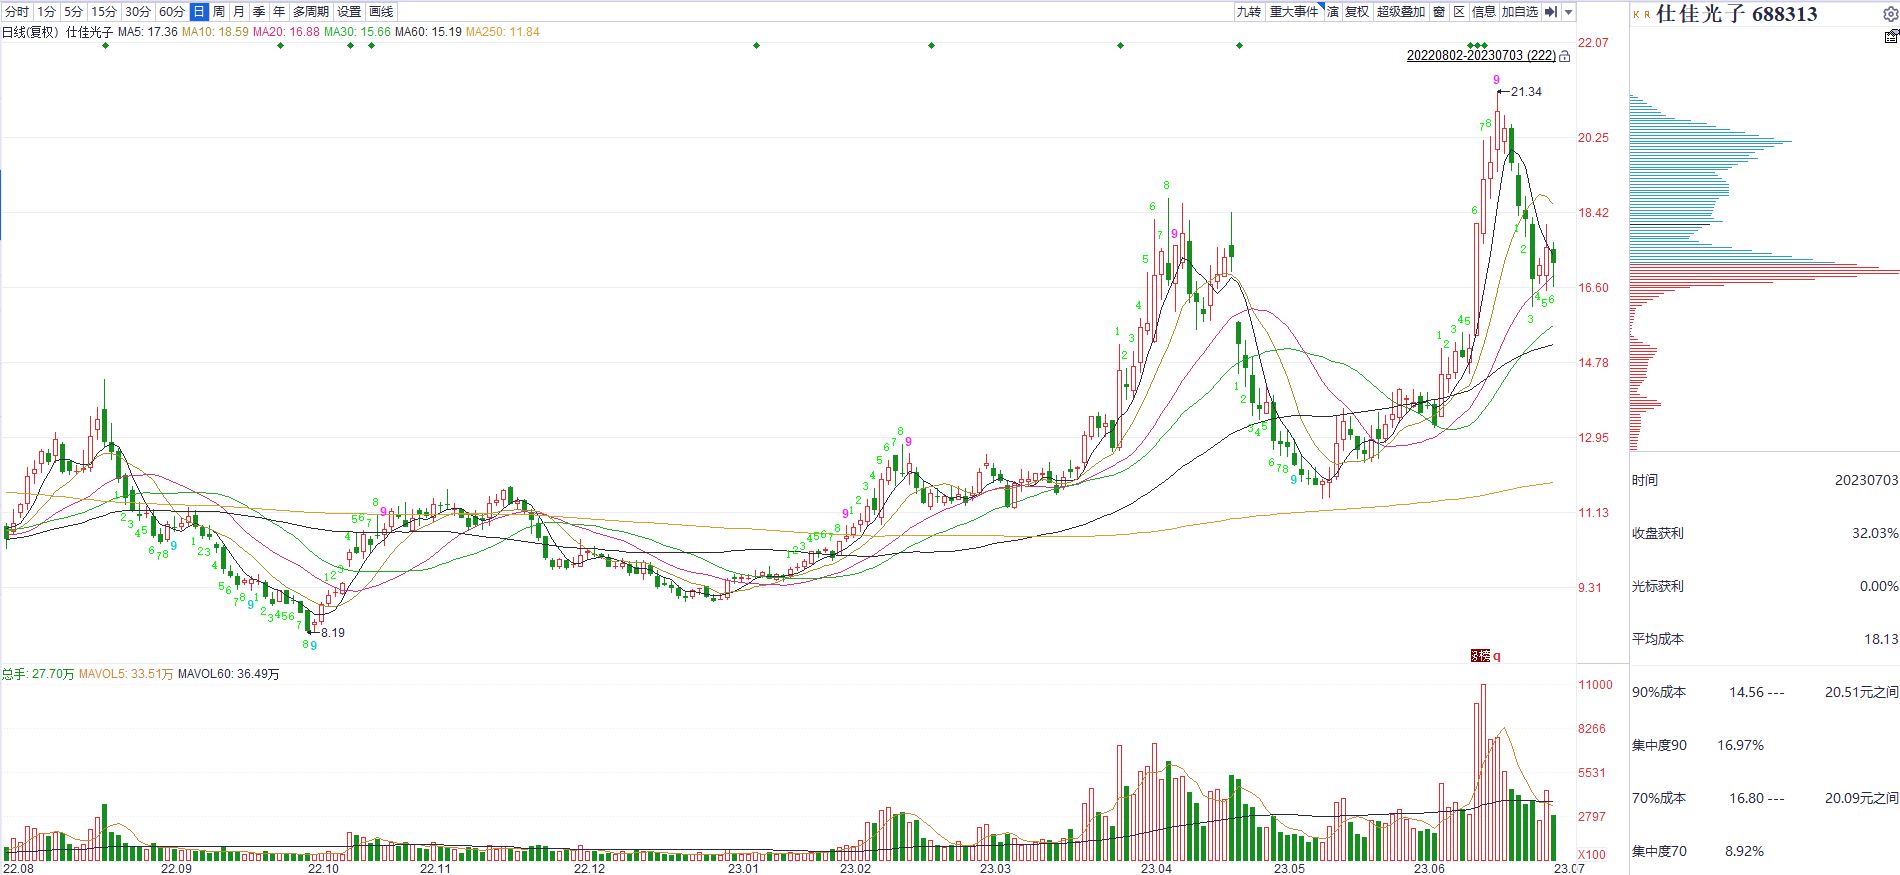Image resolution: width=1900 pixels, height=875 pixels.
Task: Click the 时间 value 20230703
Action: click(x=1866, y=480)
